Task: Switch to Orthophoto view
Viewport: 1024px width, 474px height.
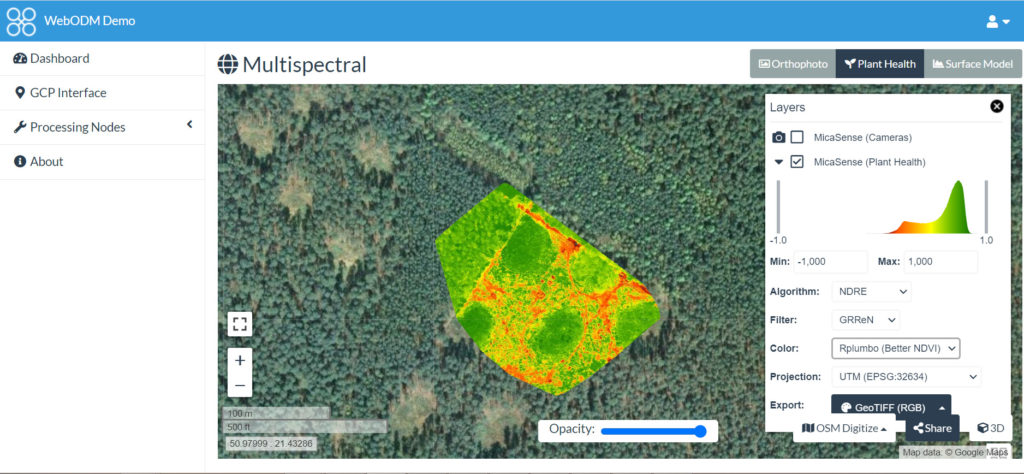Action: (793, 64)
